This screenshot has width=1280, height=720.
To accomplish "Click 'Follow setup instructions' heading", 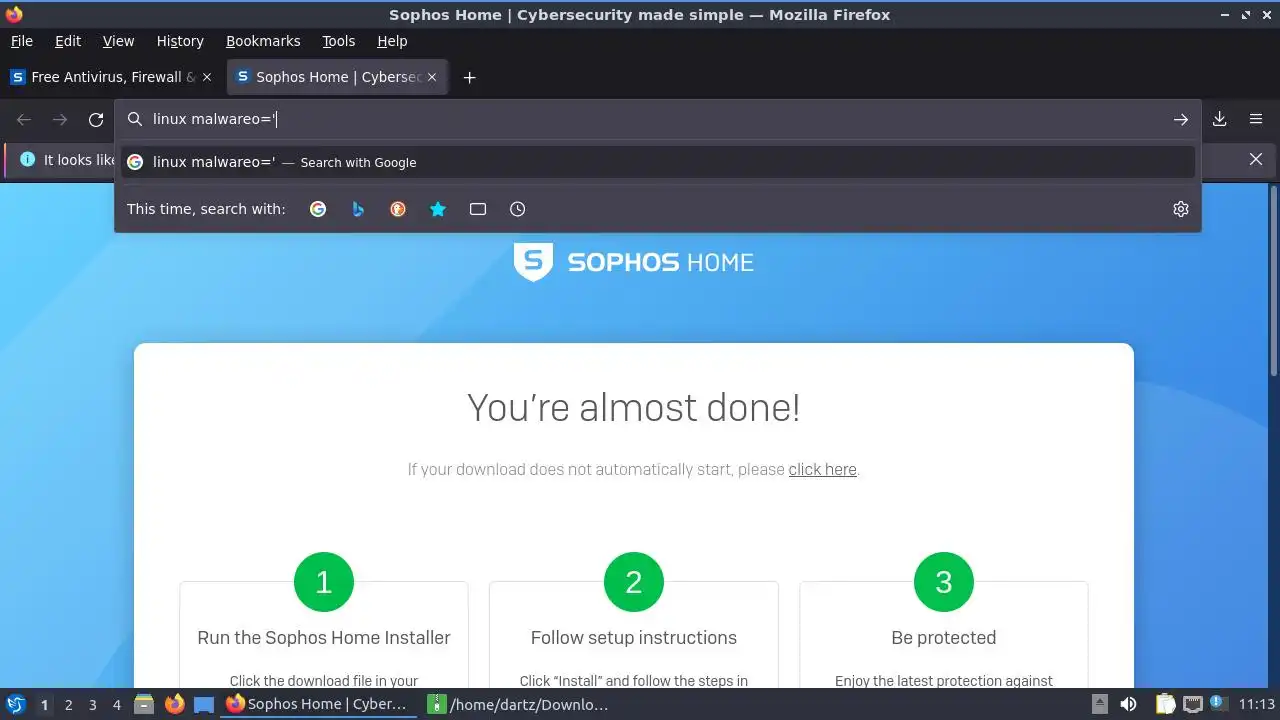I will [x=634, y=638].
